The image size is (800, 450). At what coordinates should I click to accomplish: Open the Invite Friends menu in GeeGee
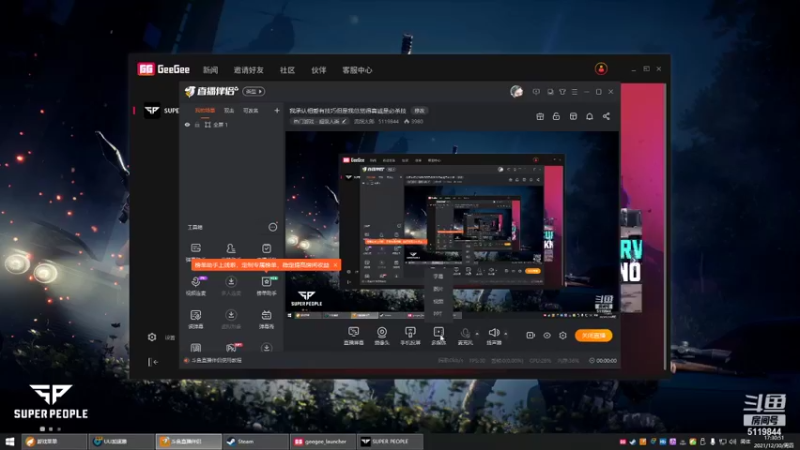pyautogui.click(x=248, y=70)
